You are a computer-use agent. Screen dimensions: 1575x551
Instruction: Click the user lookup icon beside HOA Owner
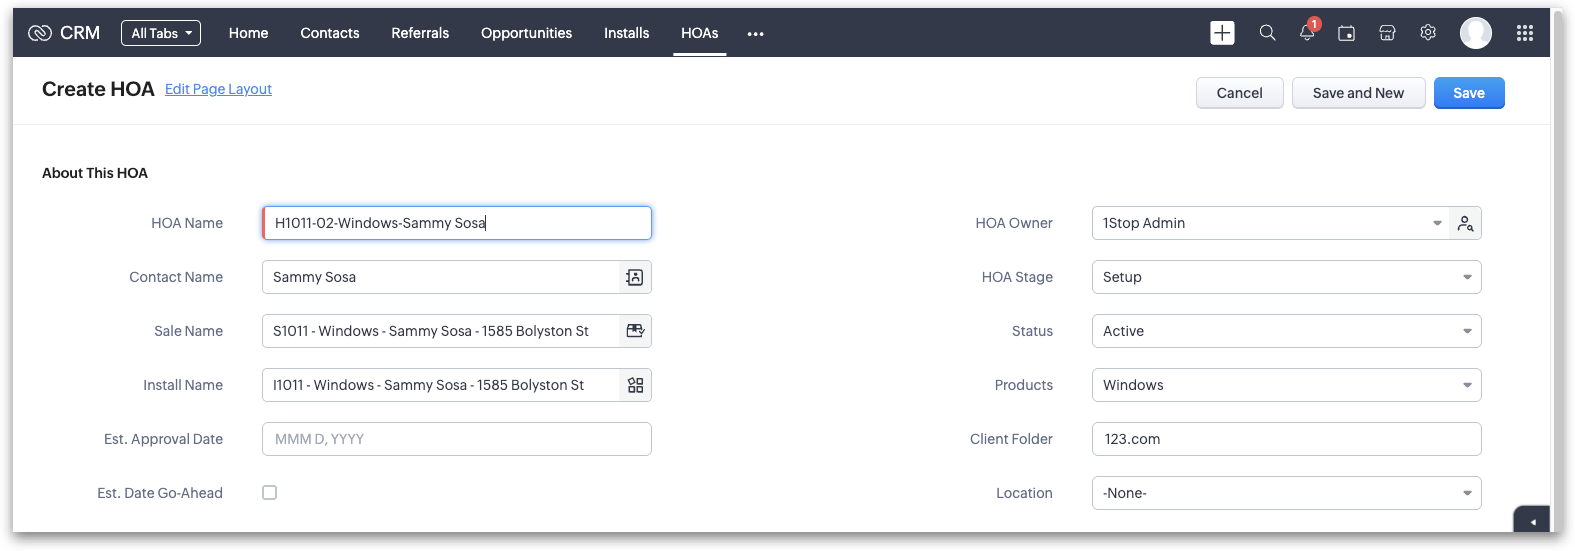tap(1465, 223)
